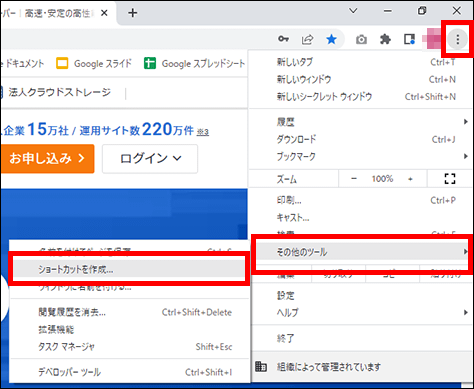Open a new tab with plus button

(x=133, y=13)
